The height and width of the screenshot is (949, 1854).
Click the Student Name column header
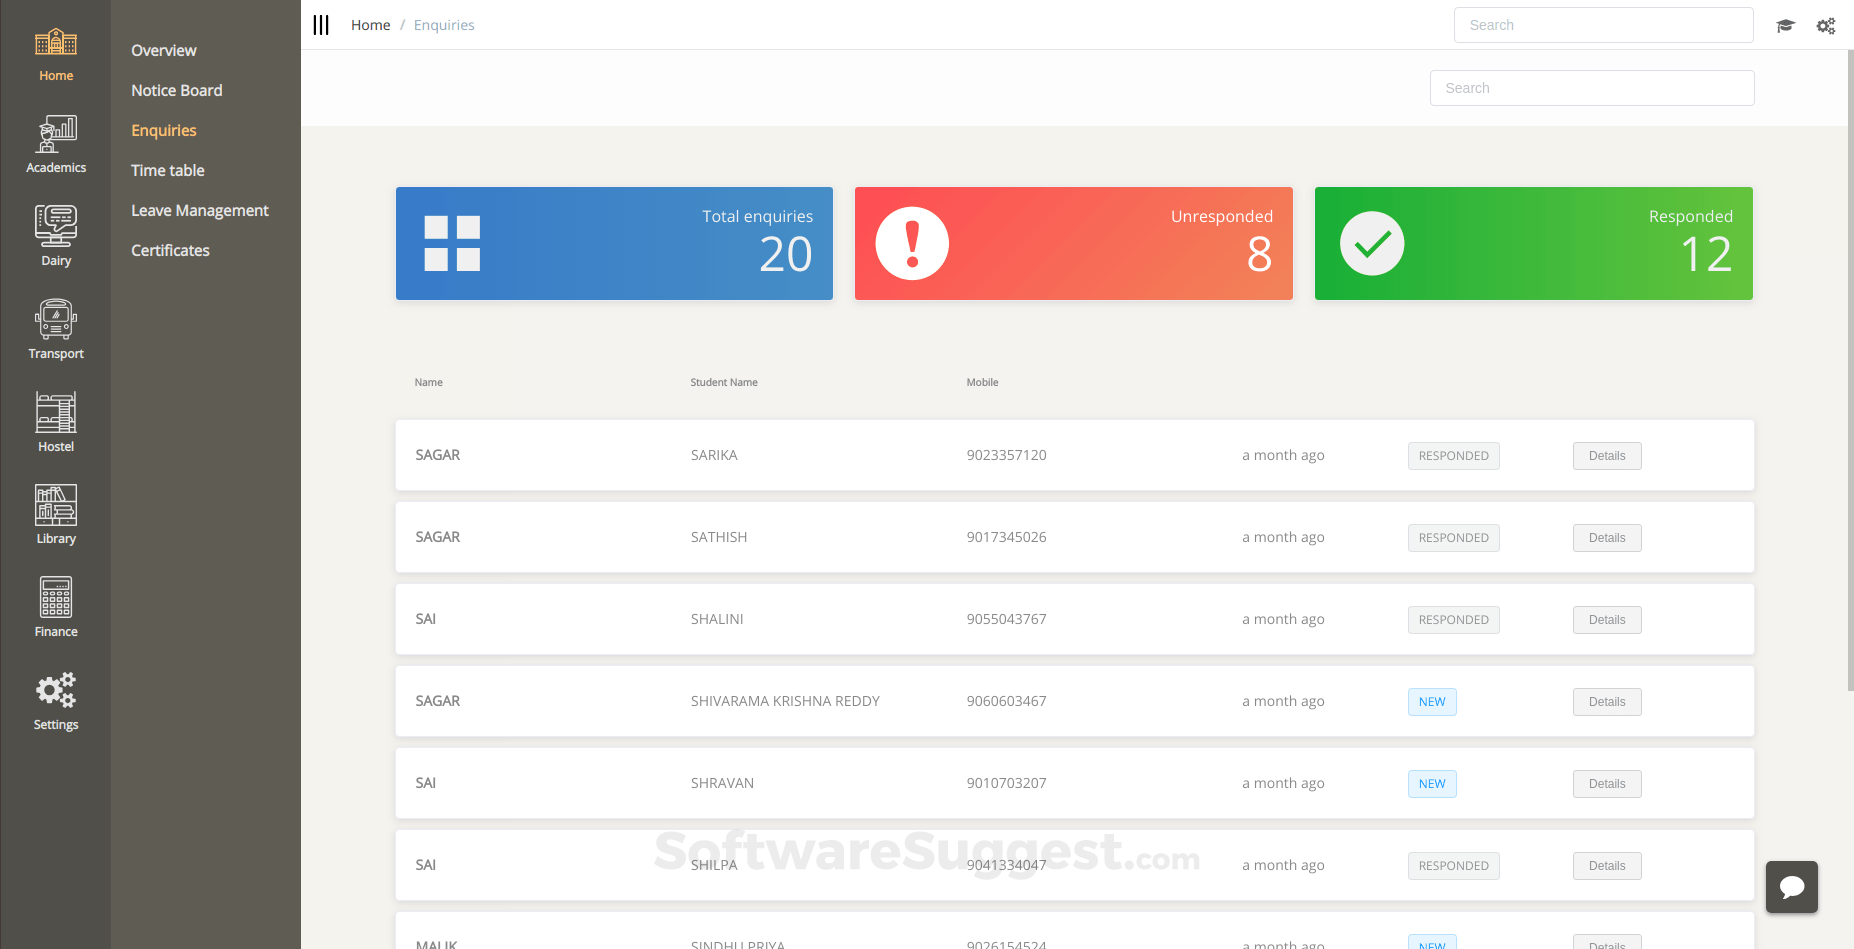[x=724, y=382]
